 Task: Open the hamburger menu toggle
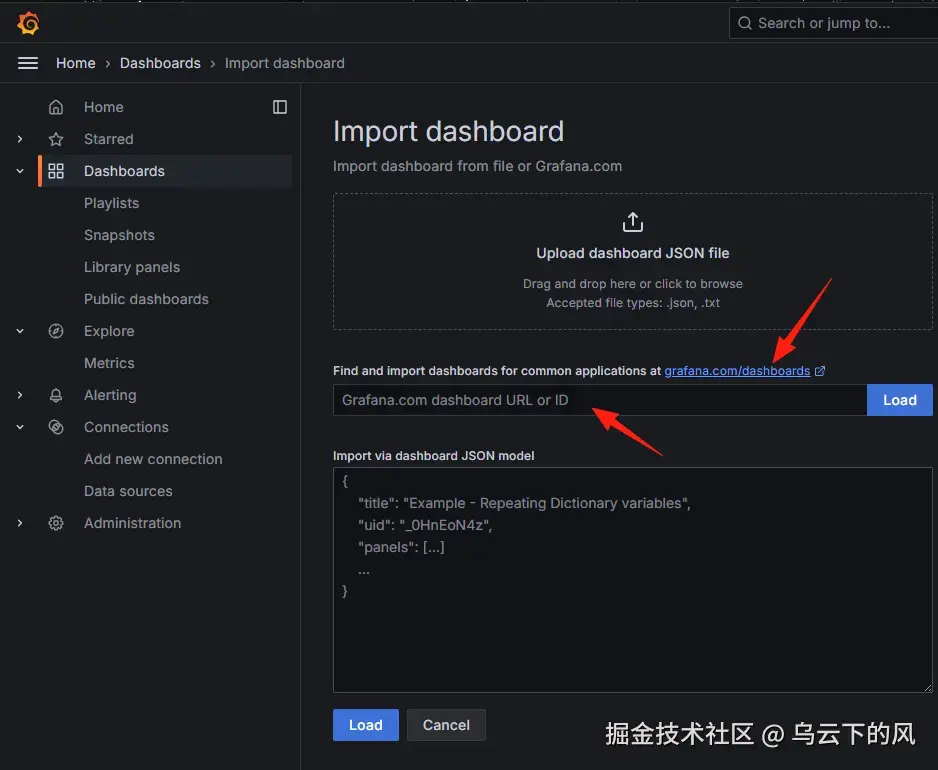(28, 63)
